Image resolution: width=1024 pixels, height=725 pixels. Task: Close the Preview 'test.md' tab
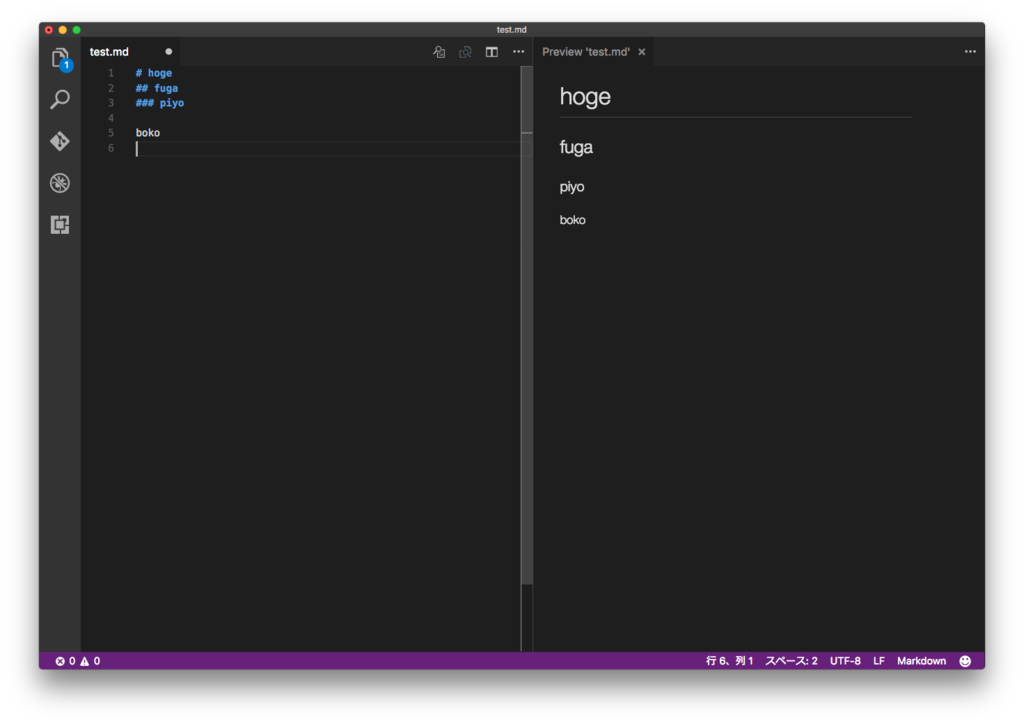642,52
